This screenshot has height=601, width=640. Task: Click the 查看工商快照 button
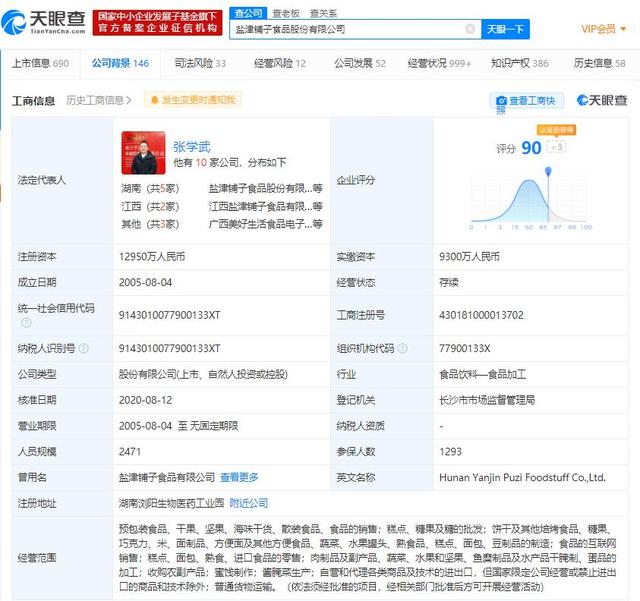point(526,103)
